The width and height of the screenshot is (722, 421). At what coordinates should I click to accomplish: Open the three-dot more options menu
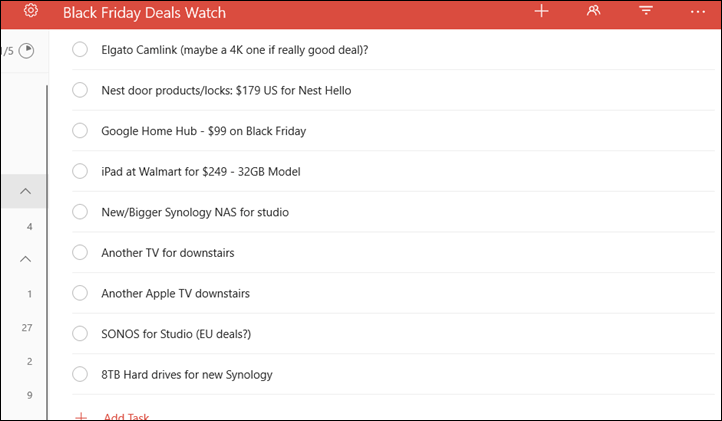(698, 12)
